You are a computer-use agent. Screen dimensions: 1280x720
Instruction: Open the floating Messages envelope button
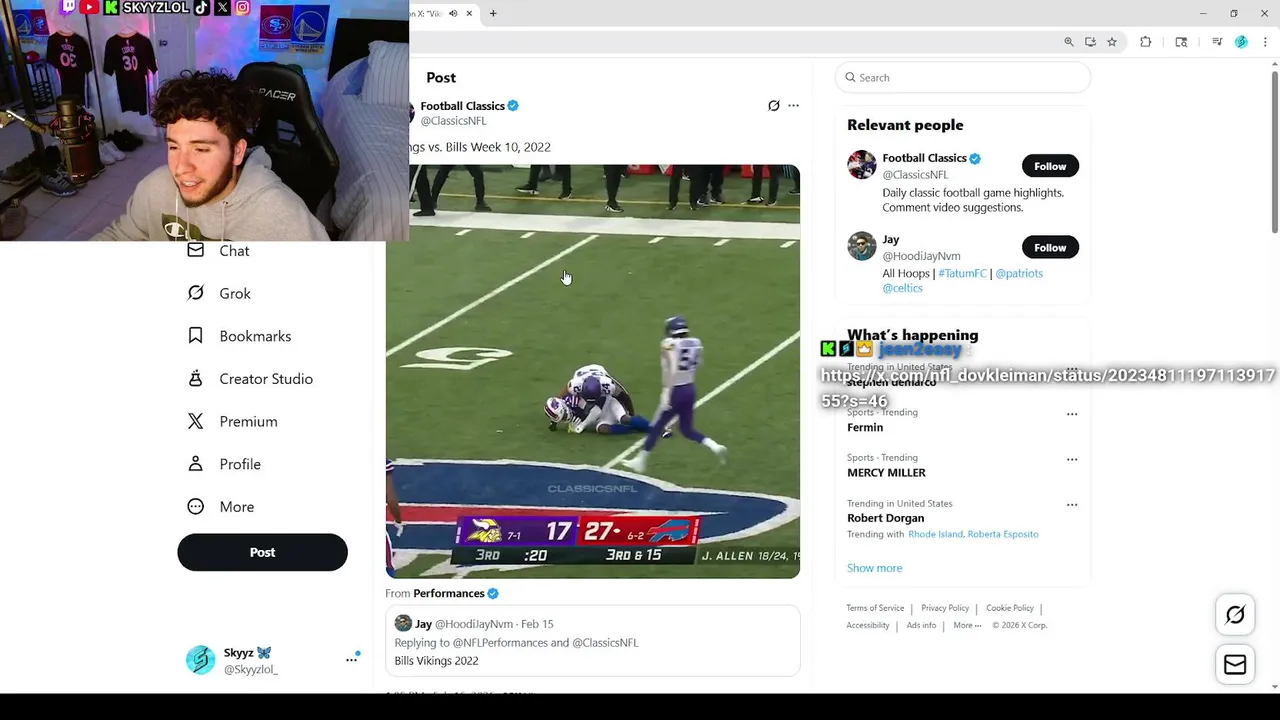point(1235,665)
